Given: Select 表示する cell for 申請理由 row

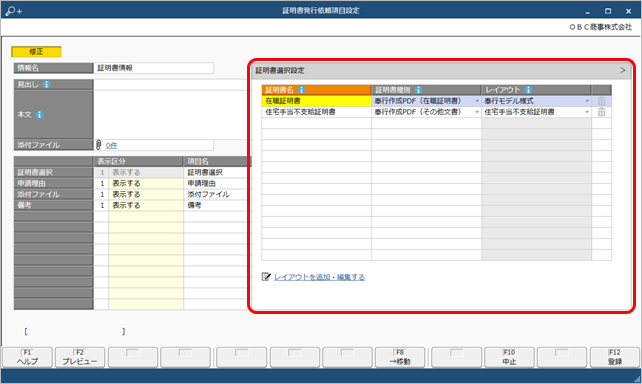Looking at the screenshot, I should click(x=146, y=183).
